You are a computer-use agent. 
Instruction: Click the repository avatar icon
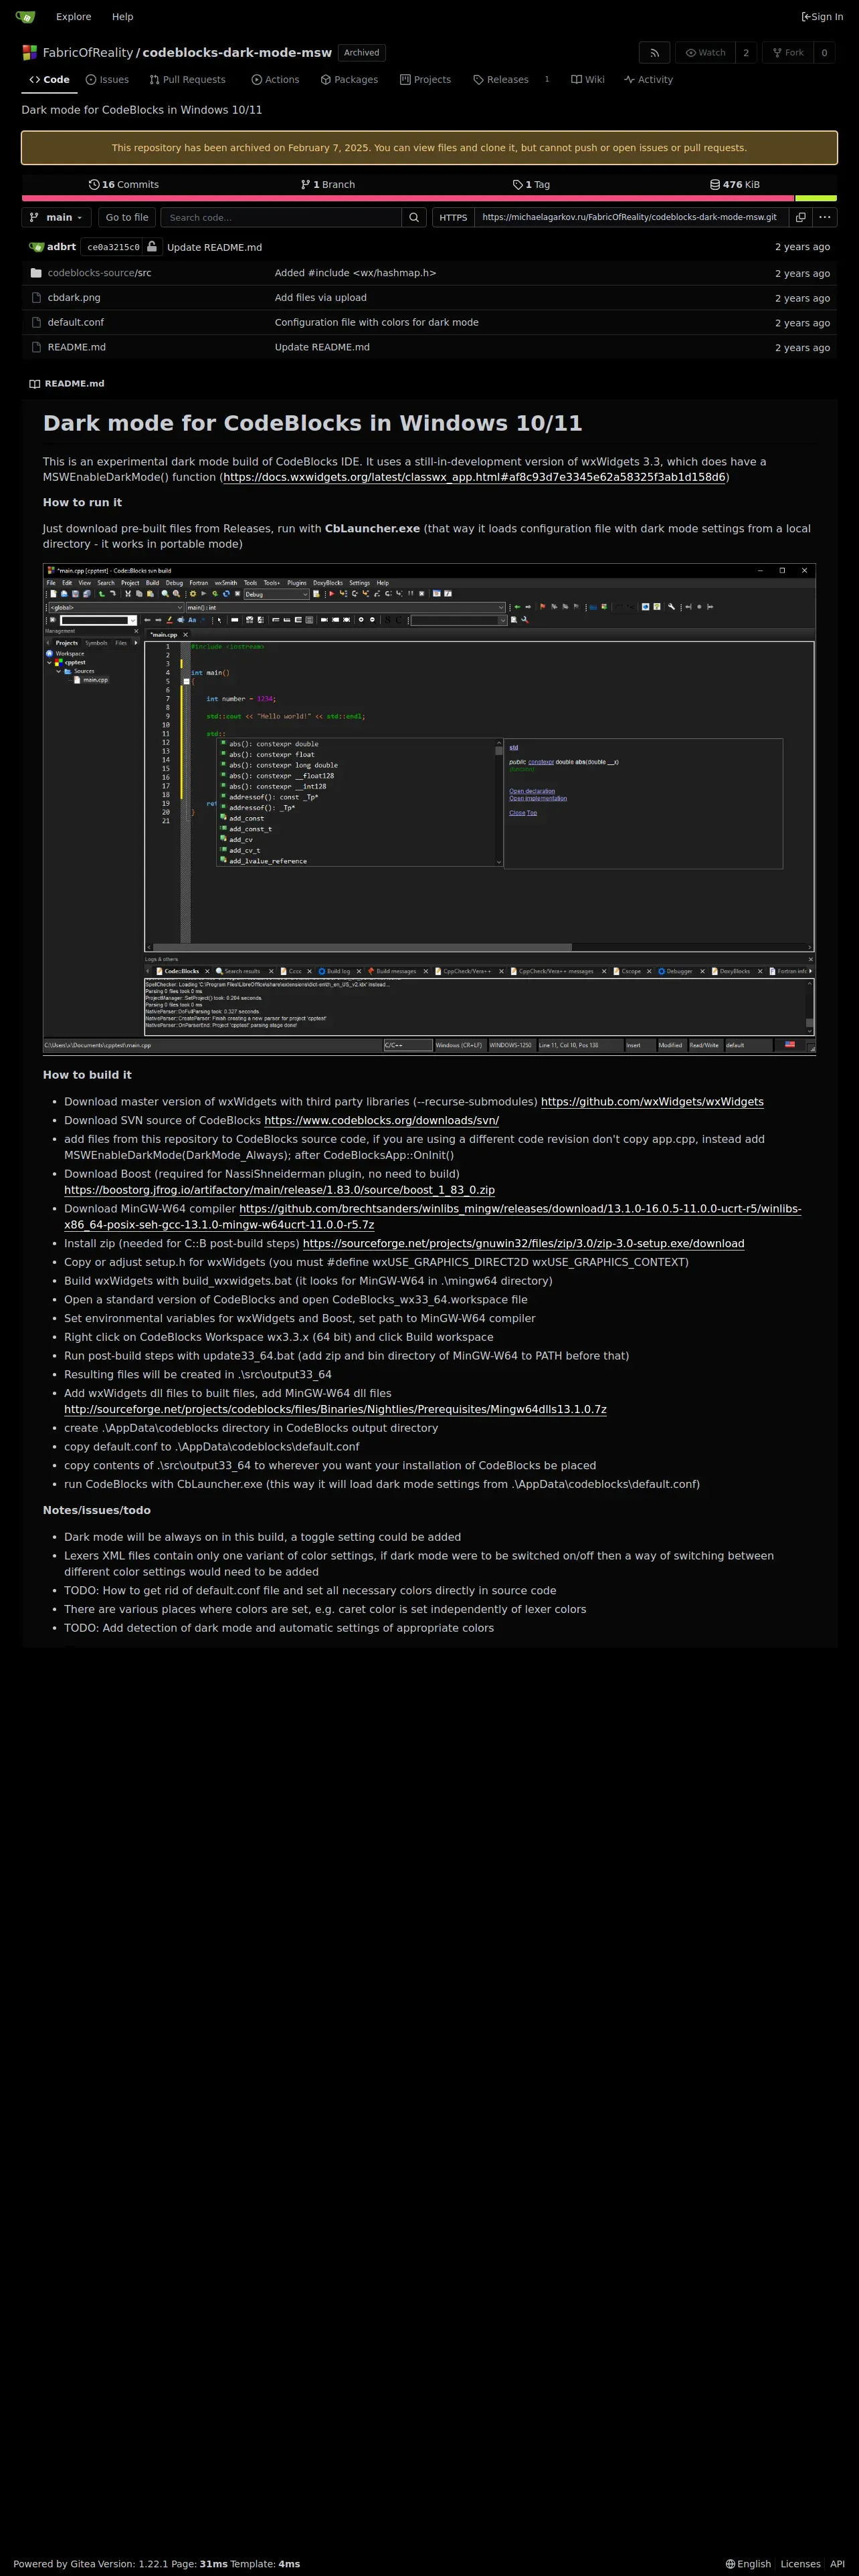tap(30, 53)
